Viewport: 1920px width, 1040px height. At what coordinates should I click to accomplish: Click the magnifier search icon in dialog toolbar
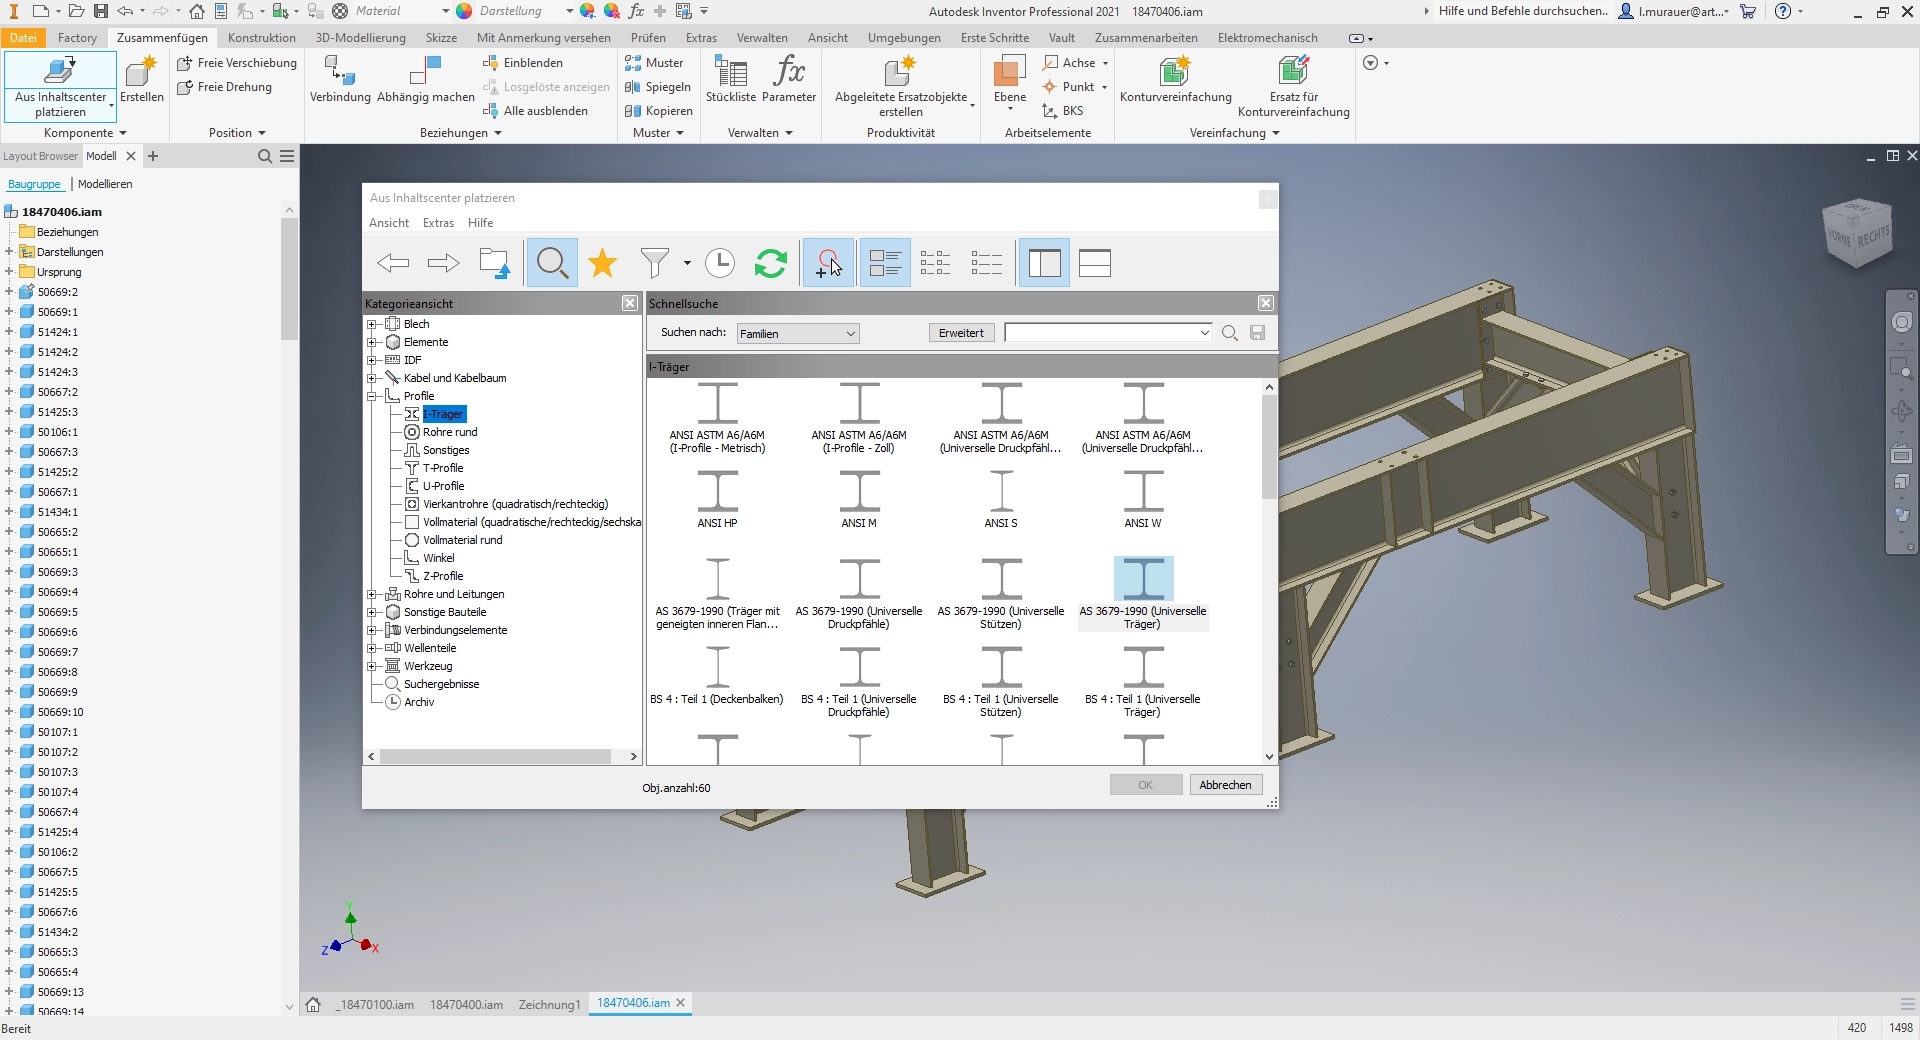pyautogui.click(x=552, y=263)
